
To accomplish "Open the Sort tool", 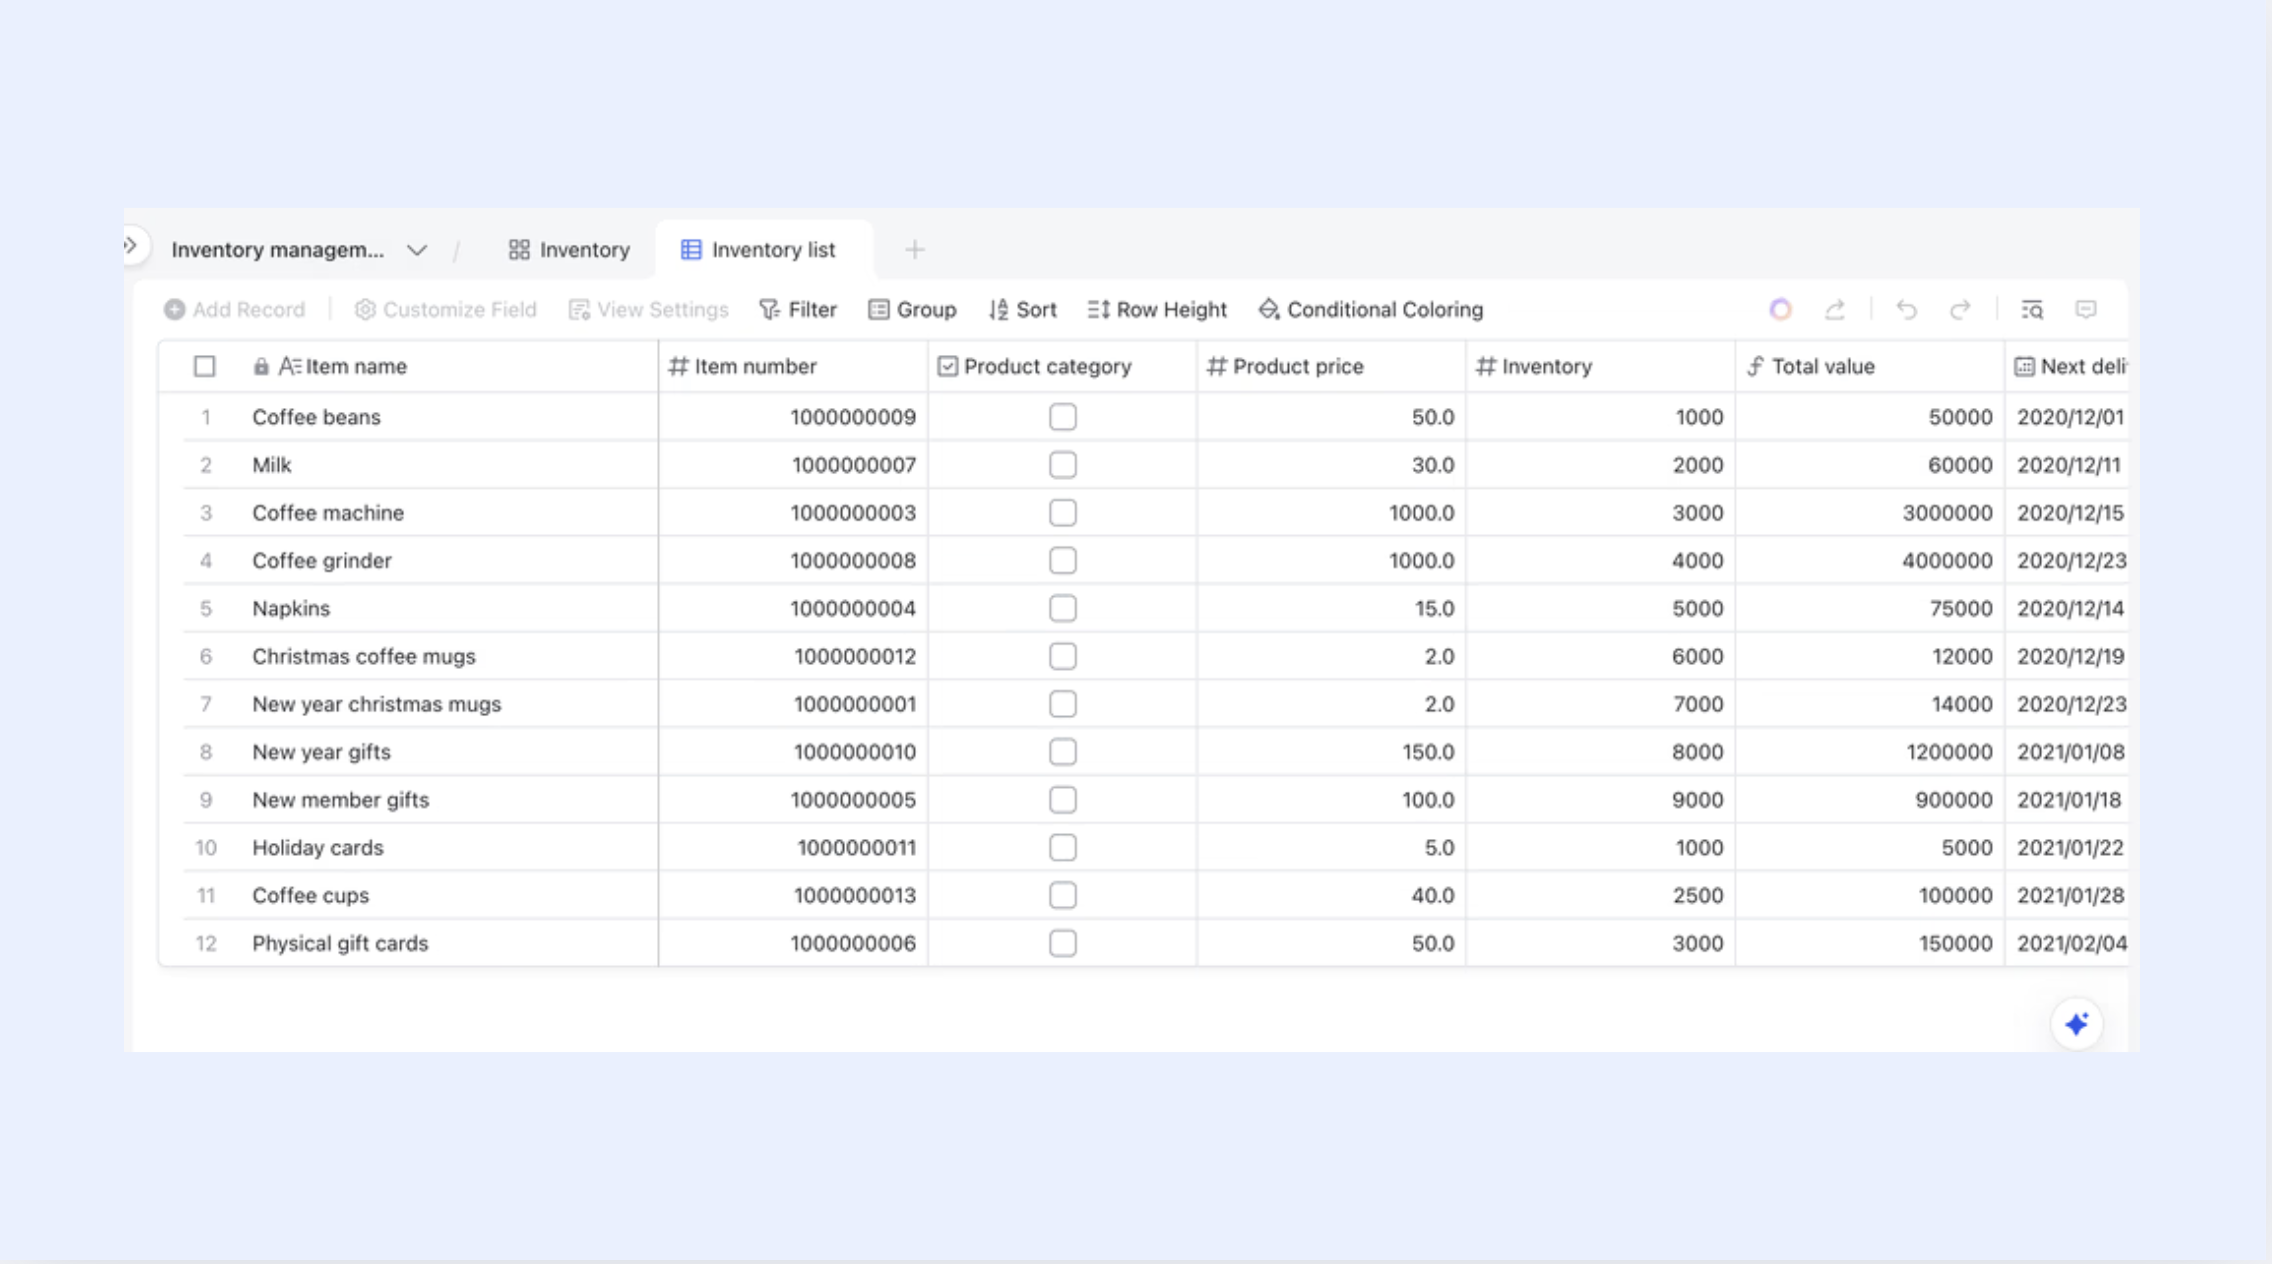I will point(1022,310).
